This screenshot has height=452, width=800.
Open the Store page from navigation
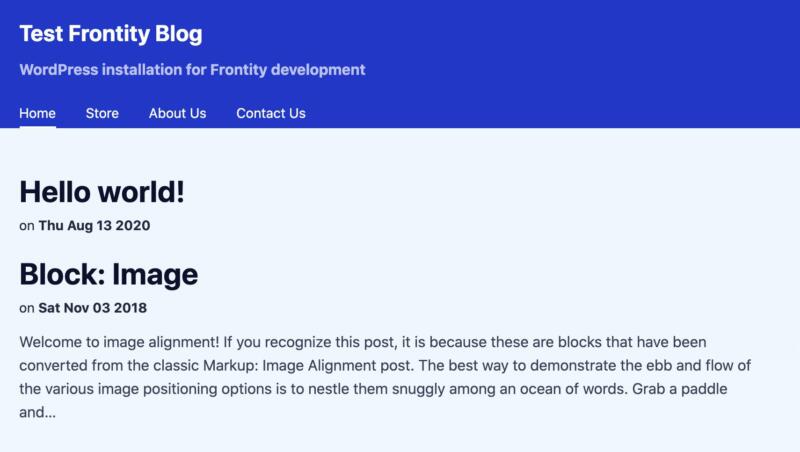(102, 113)
